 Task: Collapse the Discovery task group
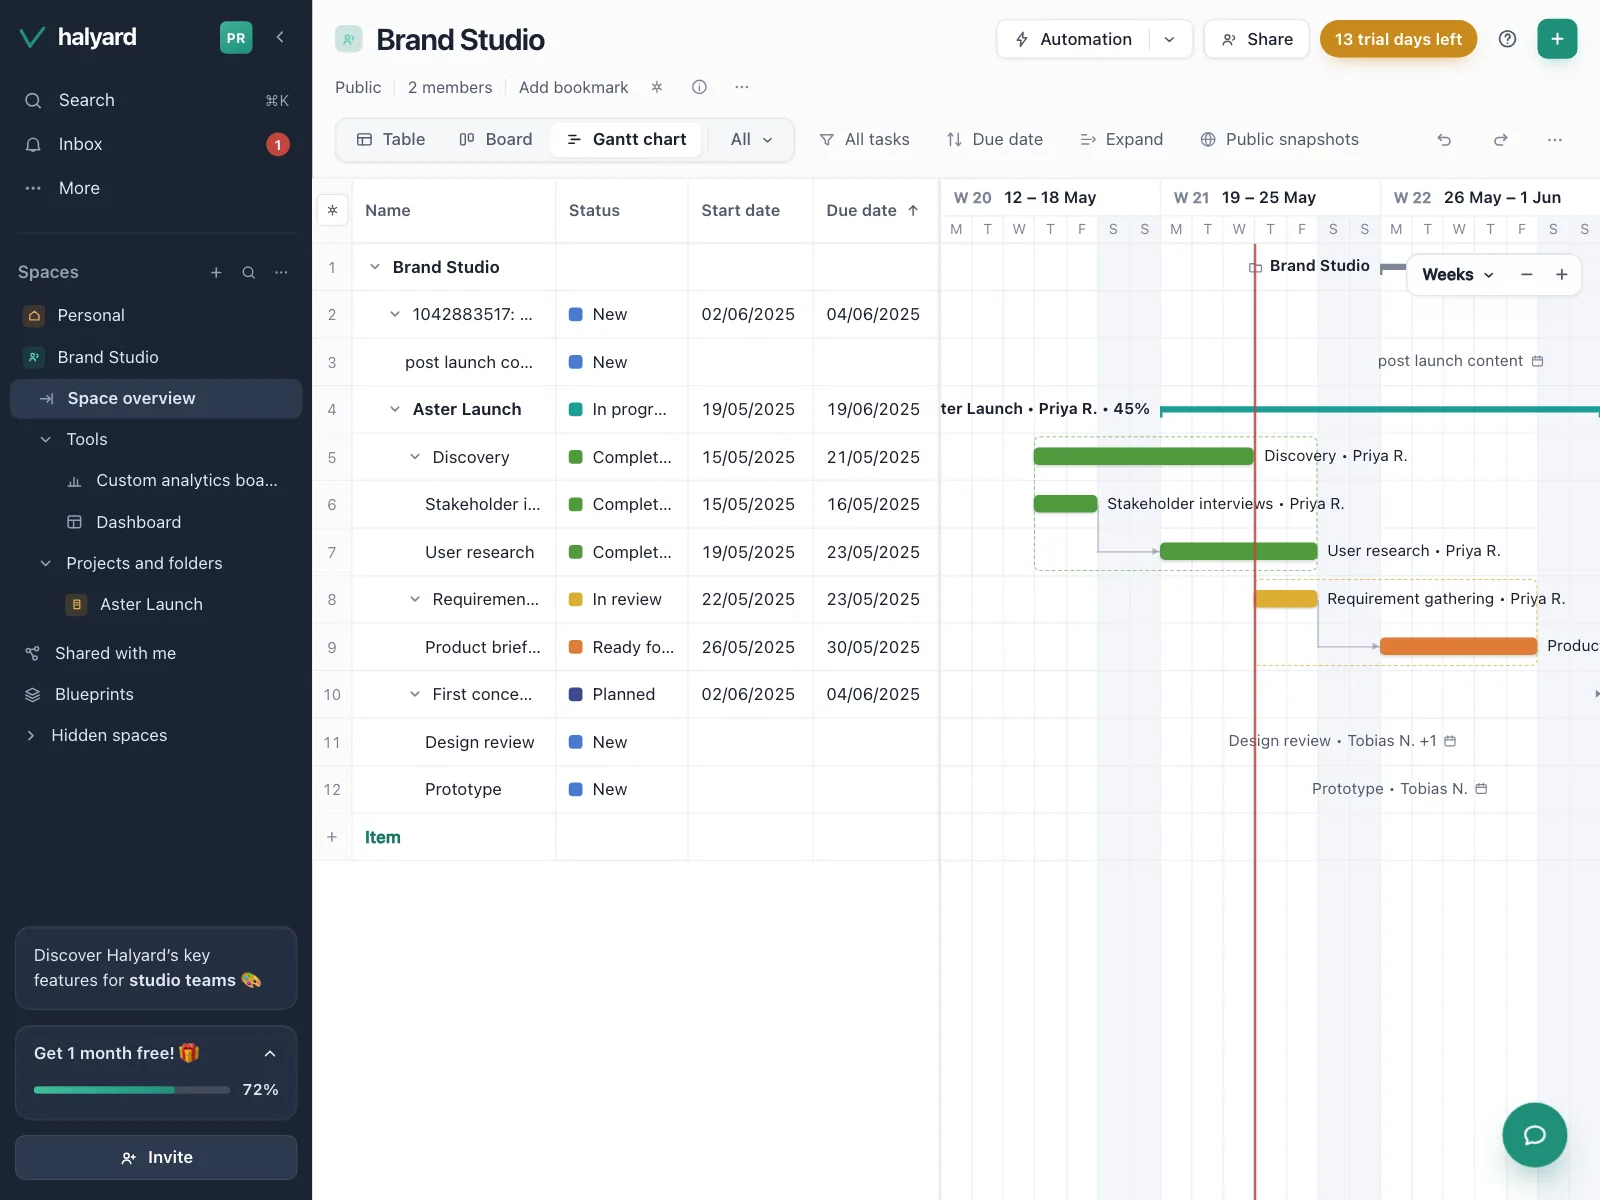(415, 457)
